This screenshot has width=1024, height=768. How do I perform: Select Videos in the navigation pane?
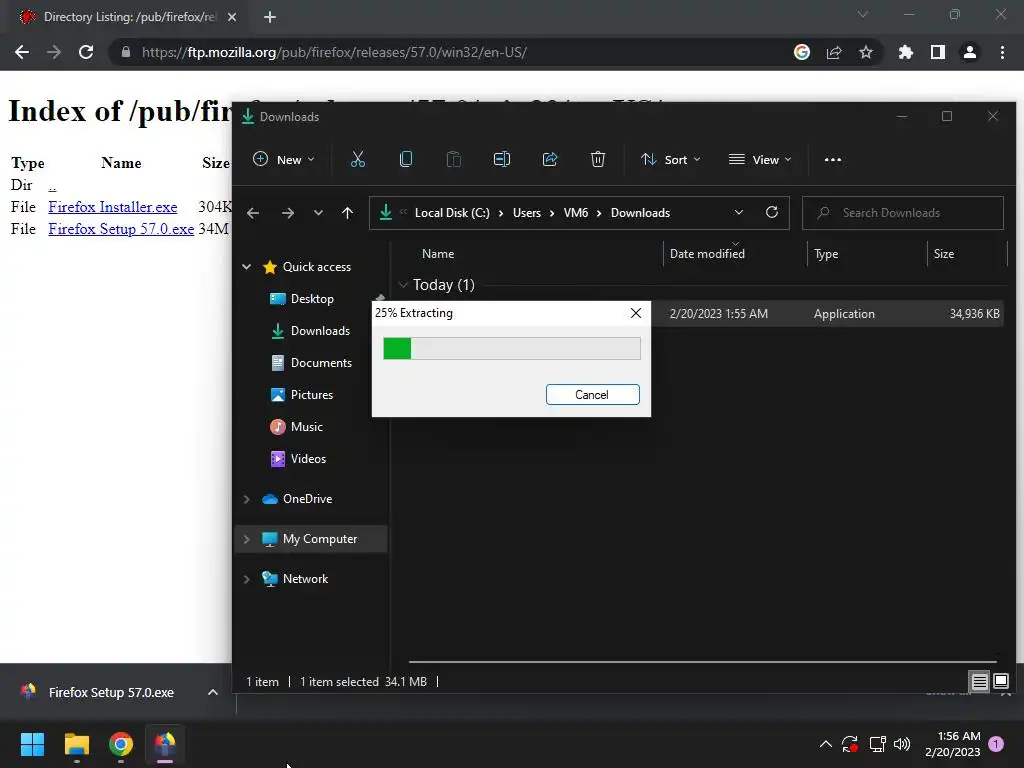coord(308,458)
